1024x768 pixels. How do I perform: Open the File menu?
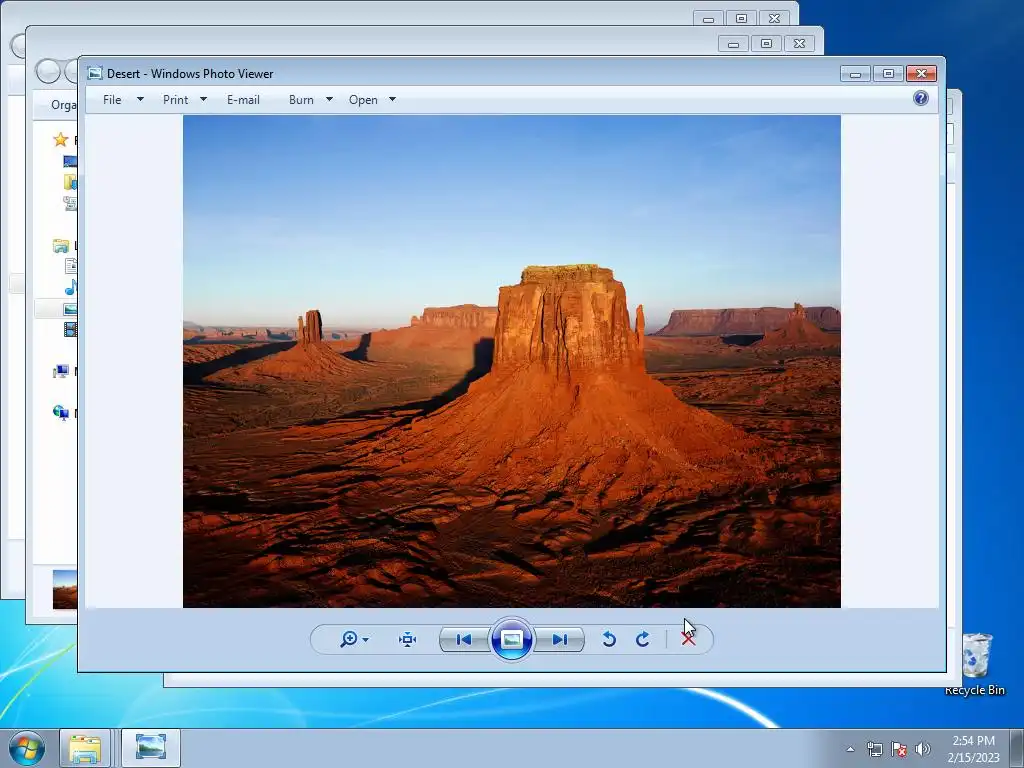coord(112,100)
